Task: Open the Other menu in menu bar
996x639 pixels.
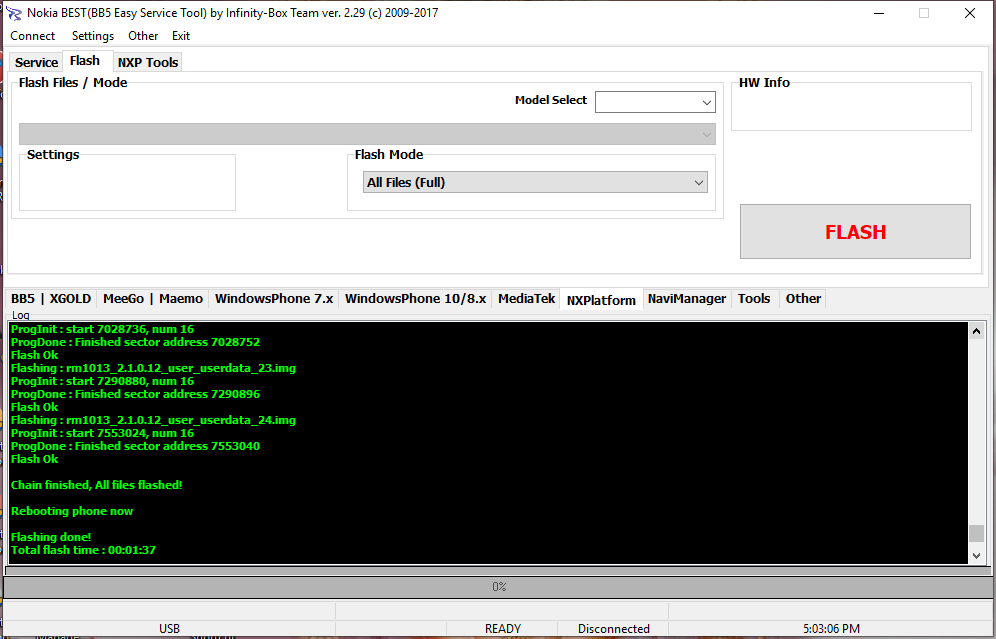Action: click(143, 36)
